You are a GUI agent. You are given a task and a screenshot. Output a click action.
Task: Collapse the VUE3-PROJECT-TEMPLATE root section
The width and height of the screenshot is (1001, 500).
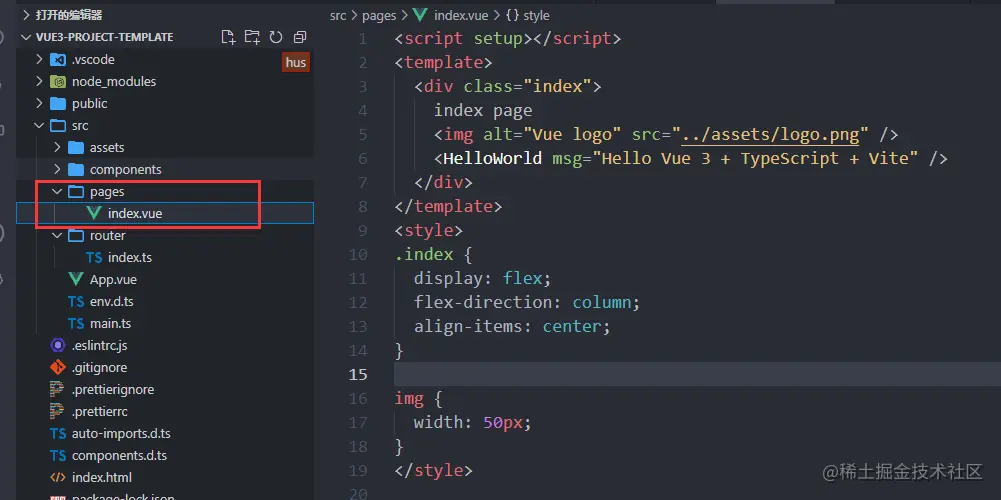(x=26, y=37)
